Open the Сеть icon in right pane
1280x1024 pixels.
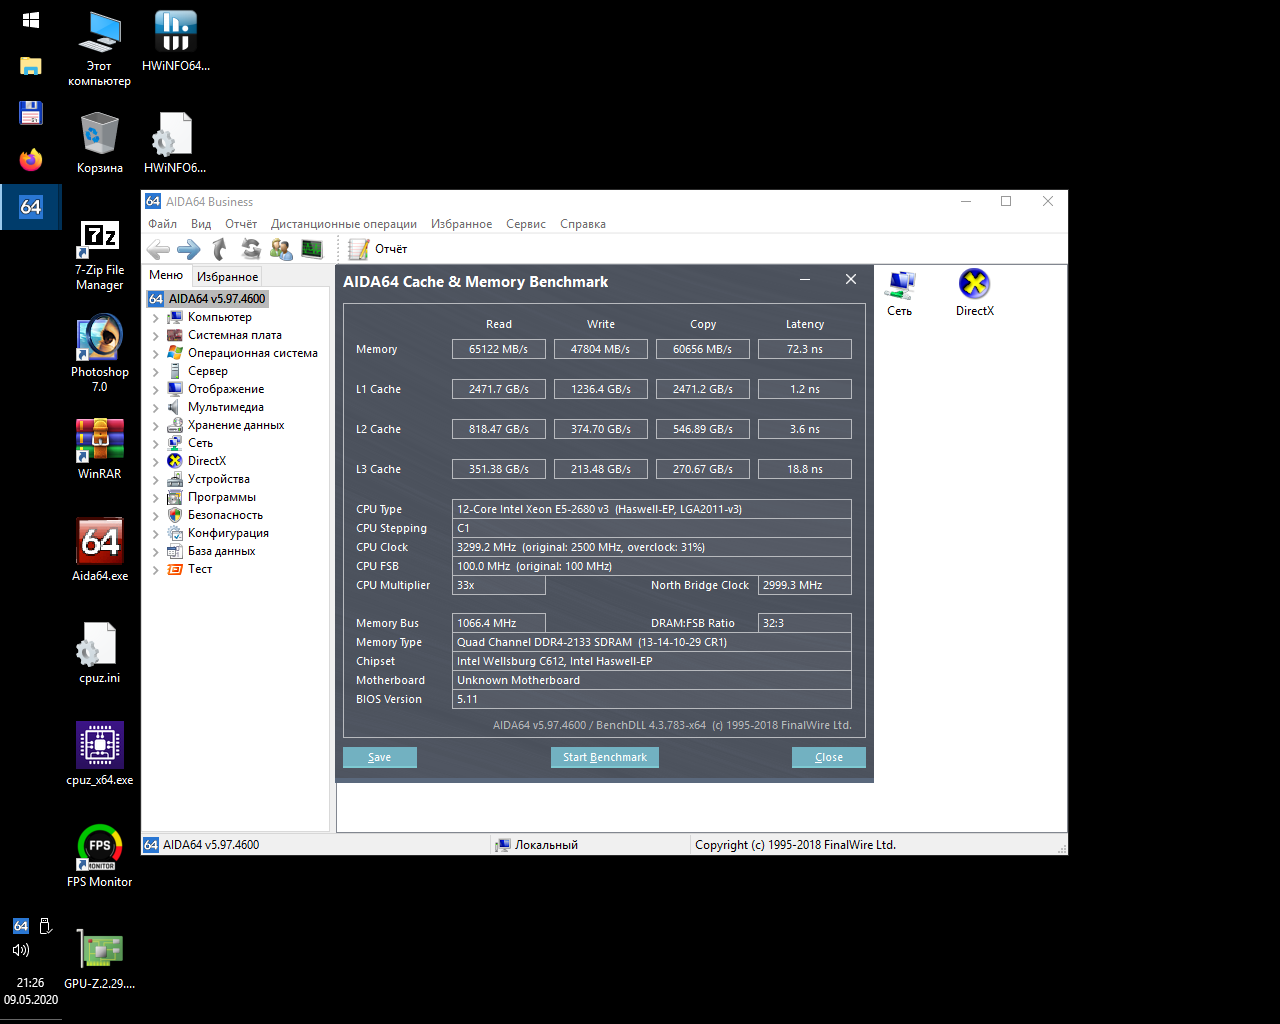(900, 293)
